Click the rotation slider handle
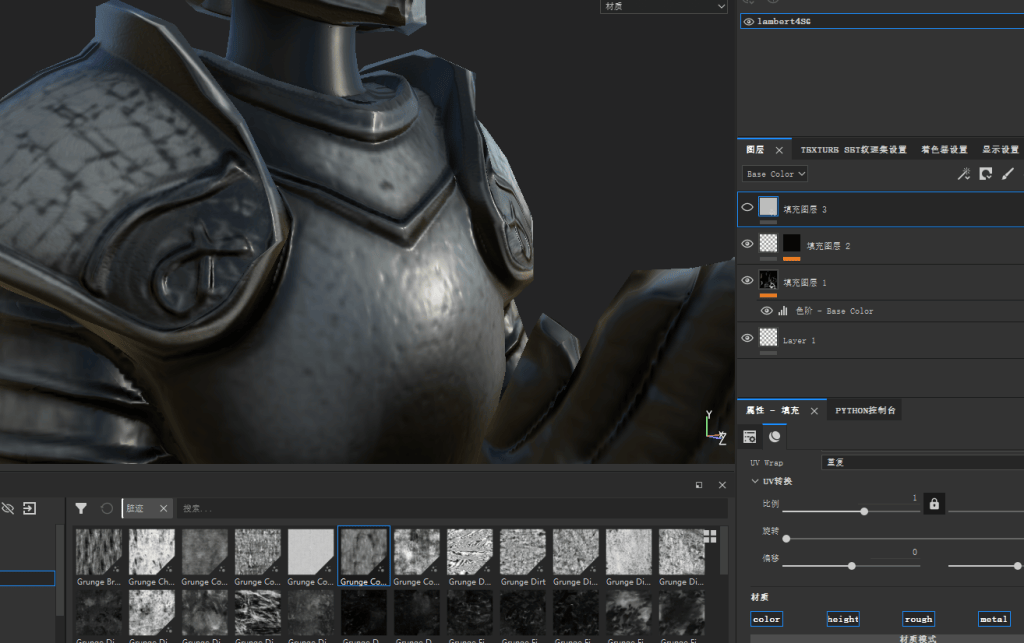Viewport: 1024px width, 643px height. (786, 539)
